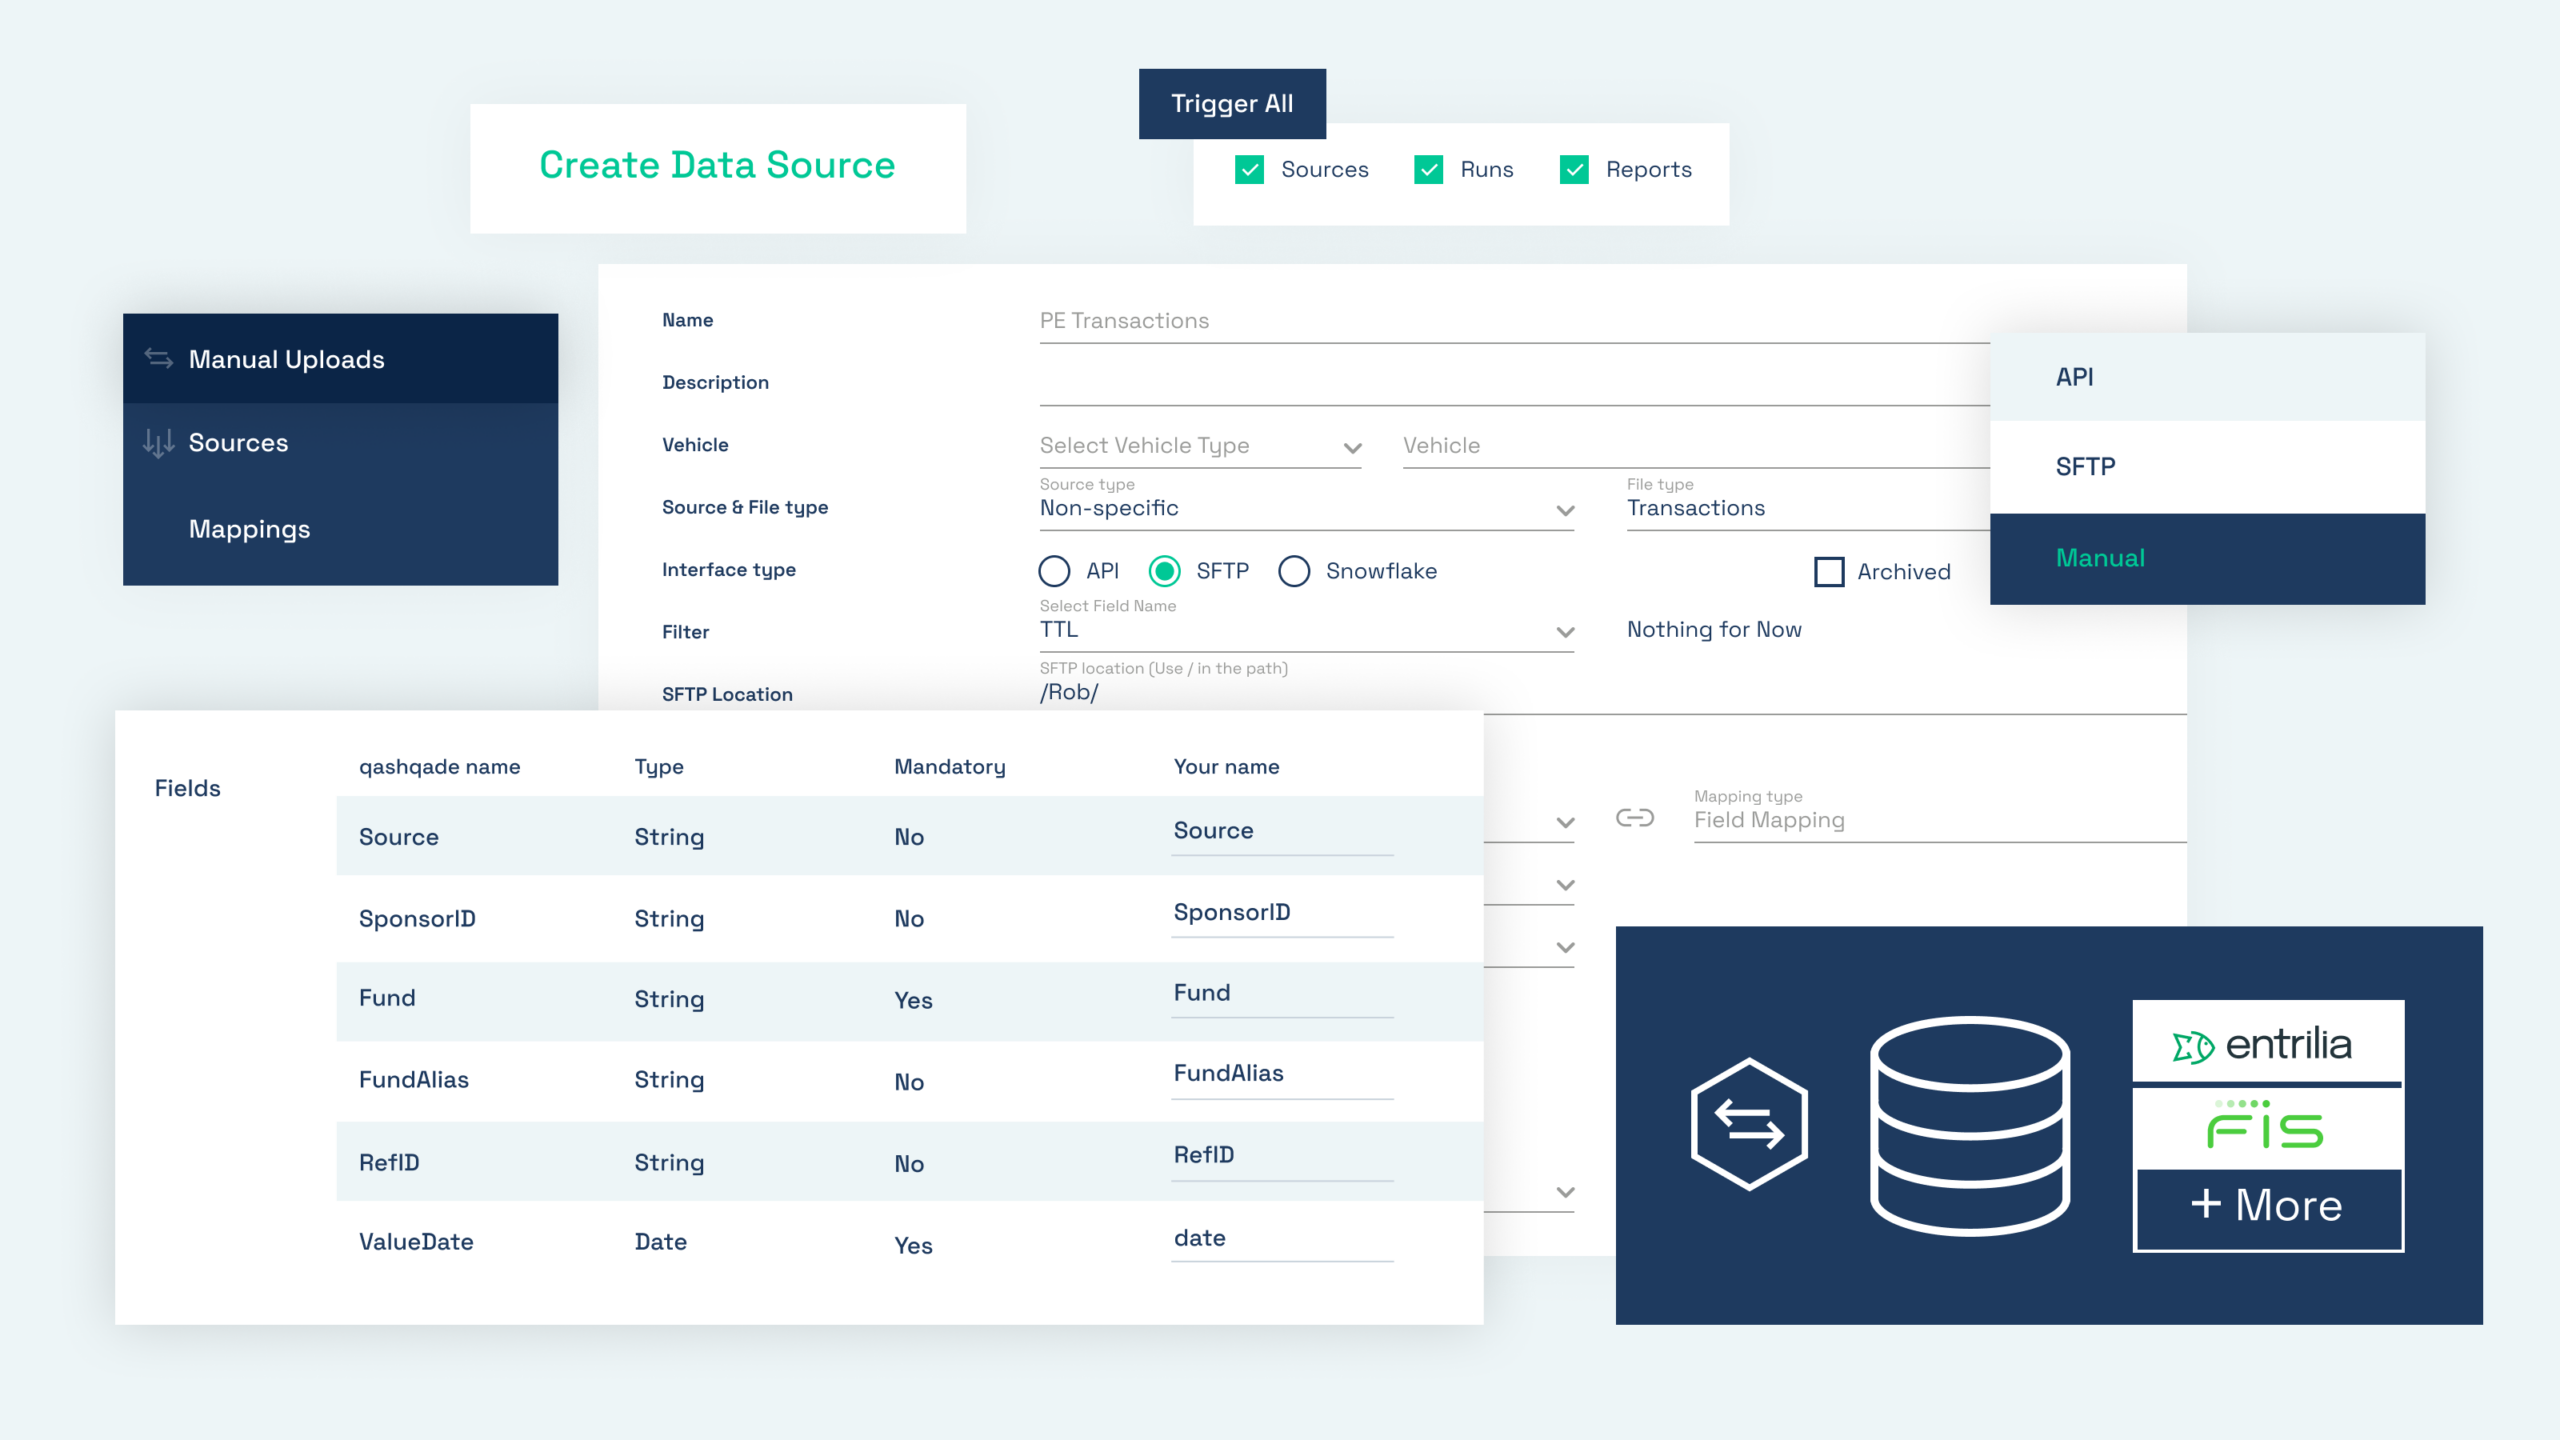
Task: Click the Nothing for Now filter value
Action: 1714,630
